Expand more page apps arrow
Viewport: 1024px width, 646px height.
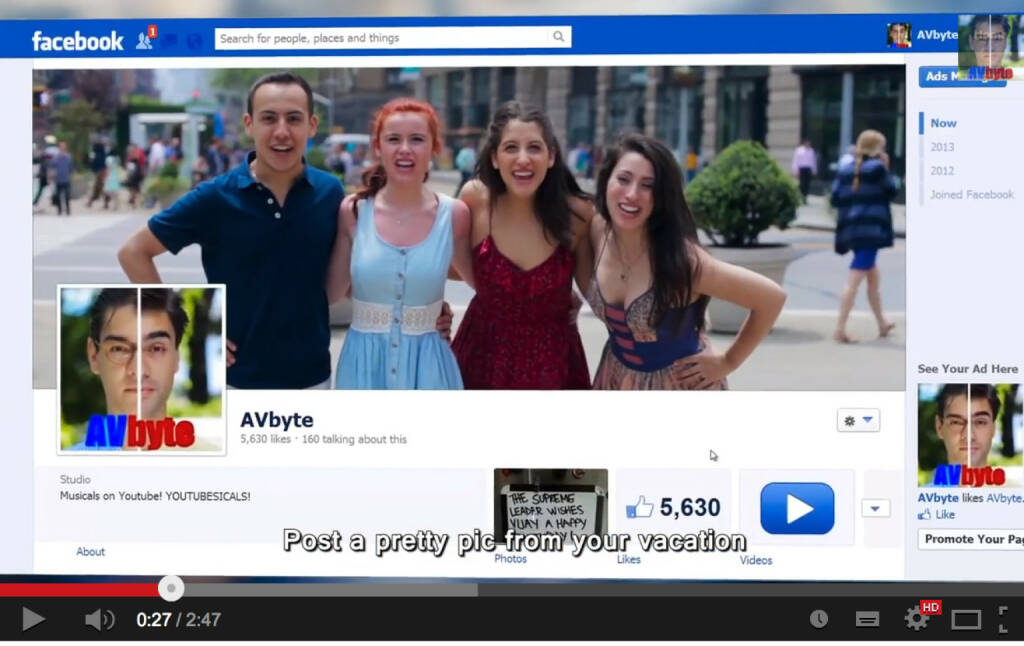pyautogui.click(x=876, y=508)
